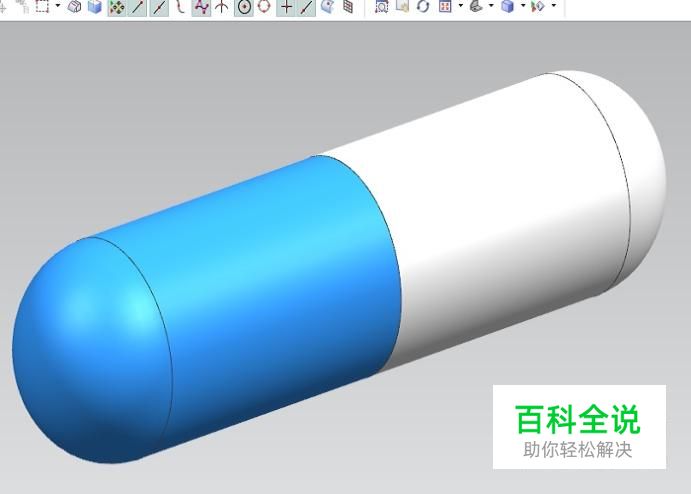
Task: Toggle the Enable Snap Point icon
Action: [117, 7]
